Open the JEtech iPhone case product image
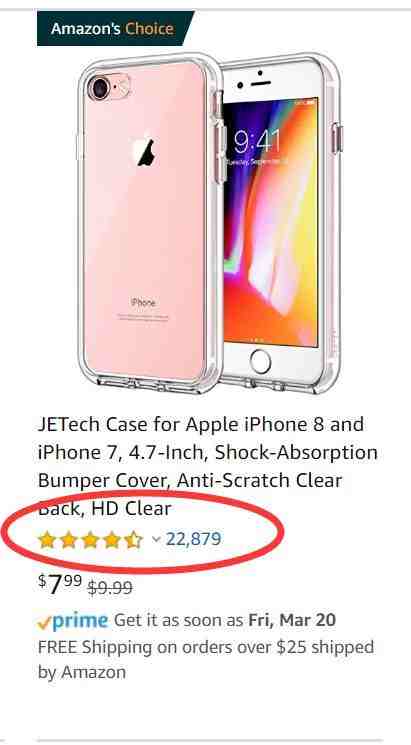The image size is (411, 745). coord(209,223)
